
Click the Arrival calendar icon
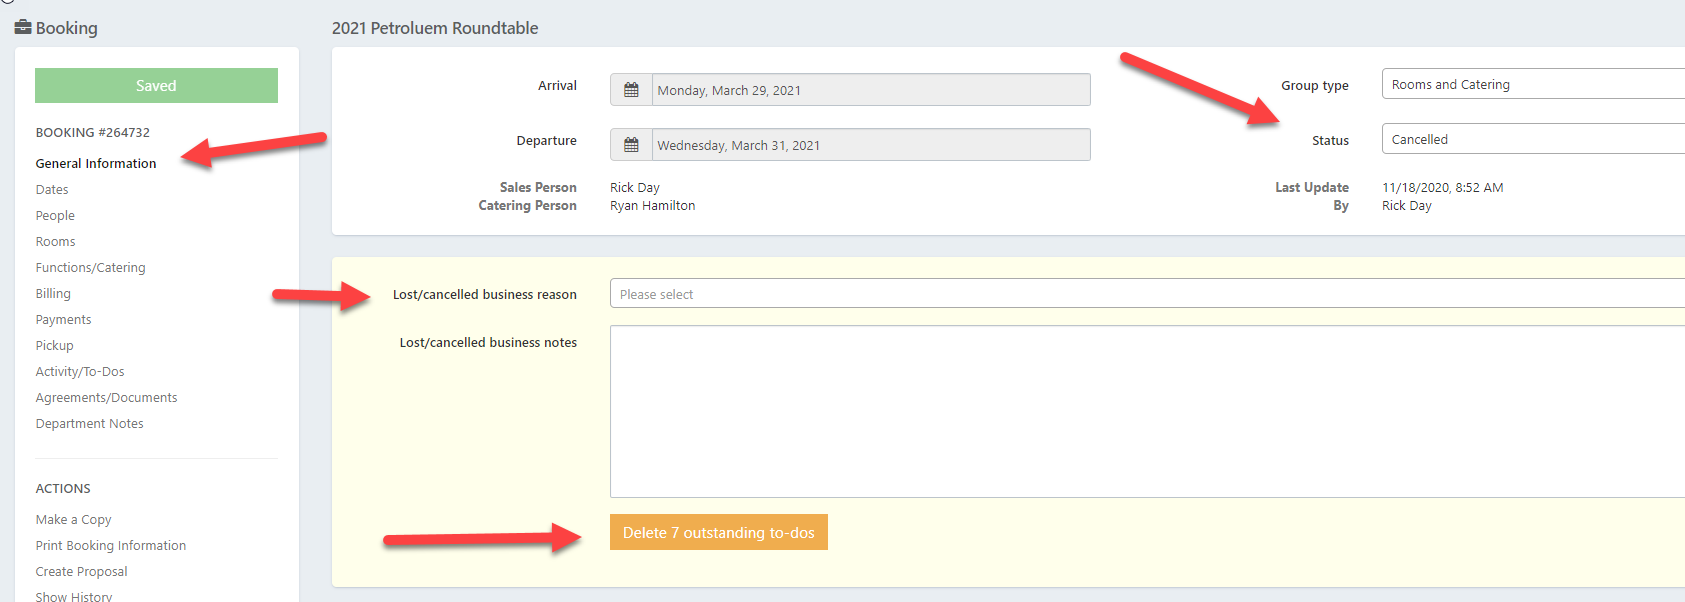(631, 90)
